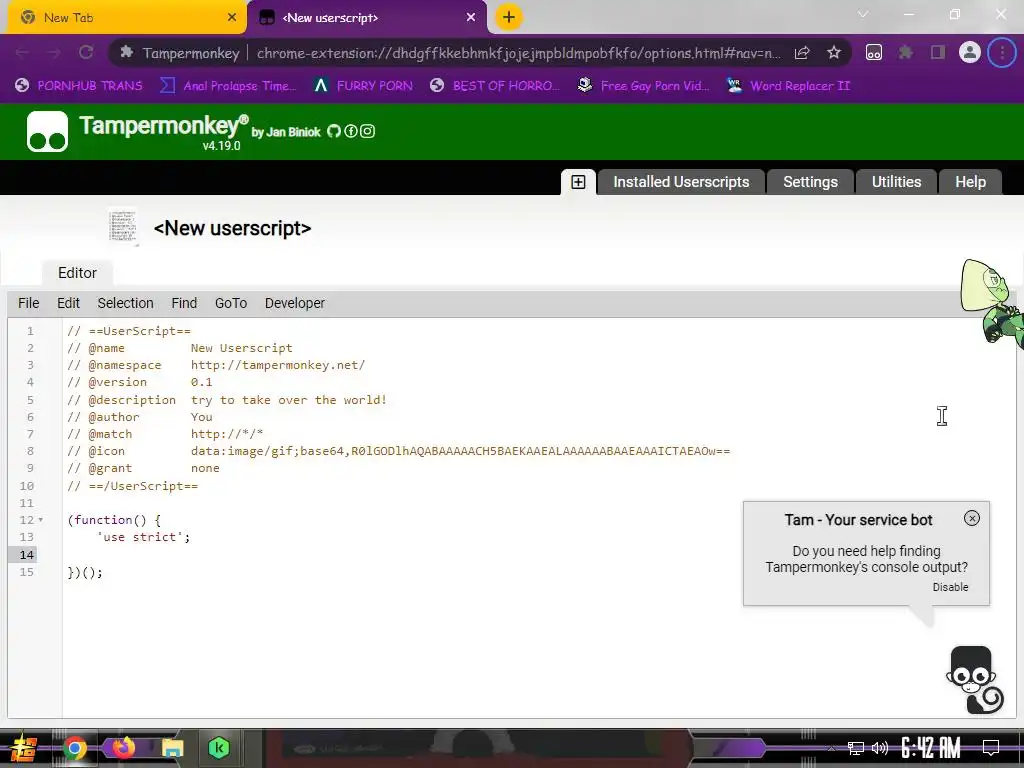Click the userscript thumbnail icon beside title
This screenshot has height=768, width=1024.
(x=123, y=227)
